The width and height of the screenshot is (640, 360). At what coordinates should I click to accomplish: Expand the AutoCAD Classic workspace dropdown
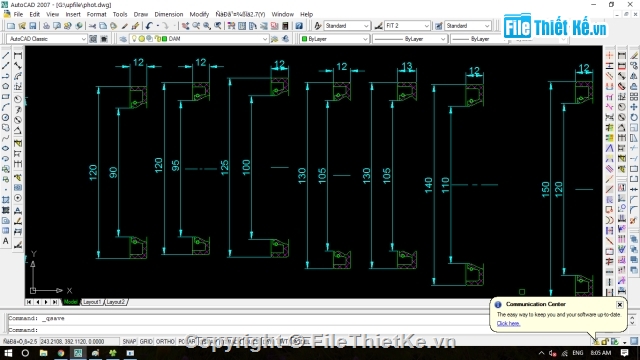83,39
